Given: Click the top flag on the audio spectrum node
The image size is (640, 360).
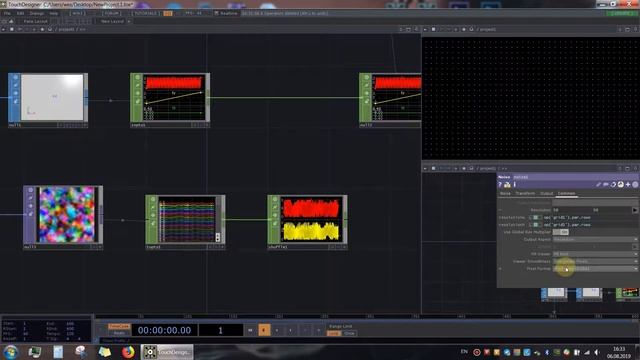Looking at the screenshot, I should [275, 200].
